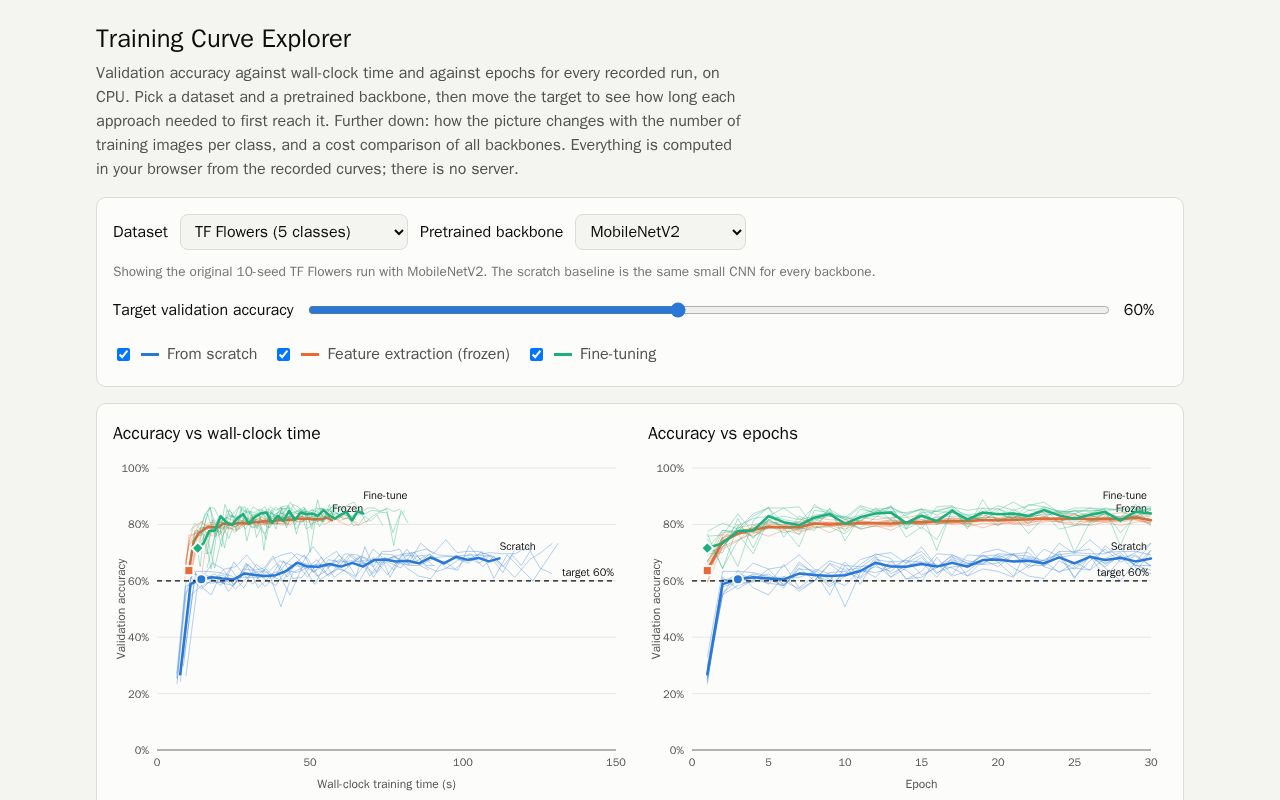Click the 'Accuracy vs epochs' chart title
The width and height of the screenshot is (1280, 800).
pos(723,433)
